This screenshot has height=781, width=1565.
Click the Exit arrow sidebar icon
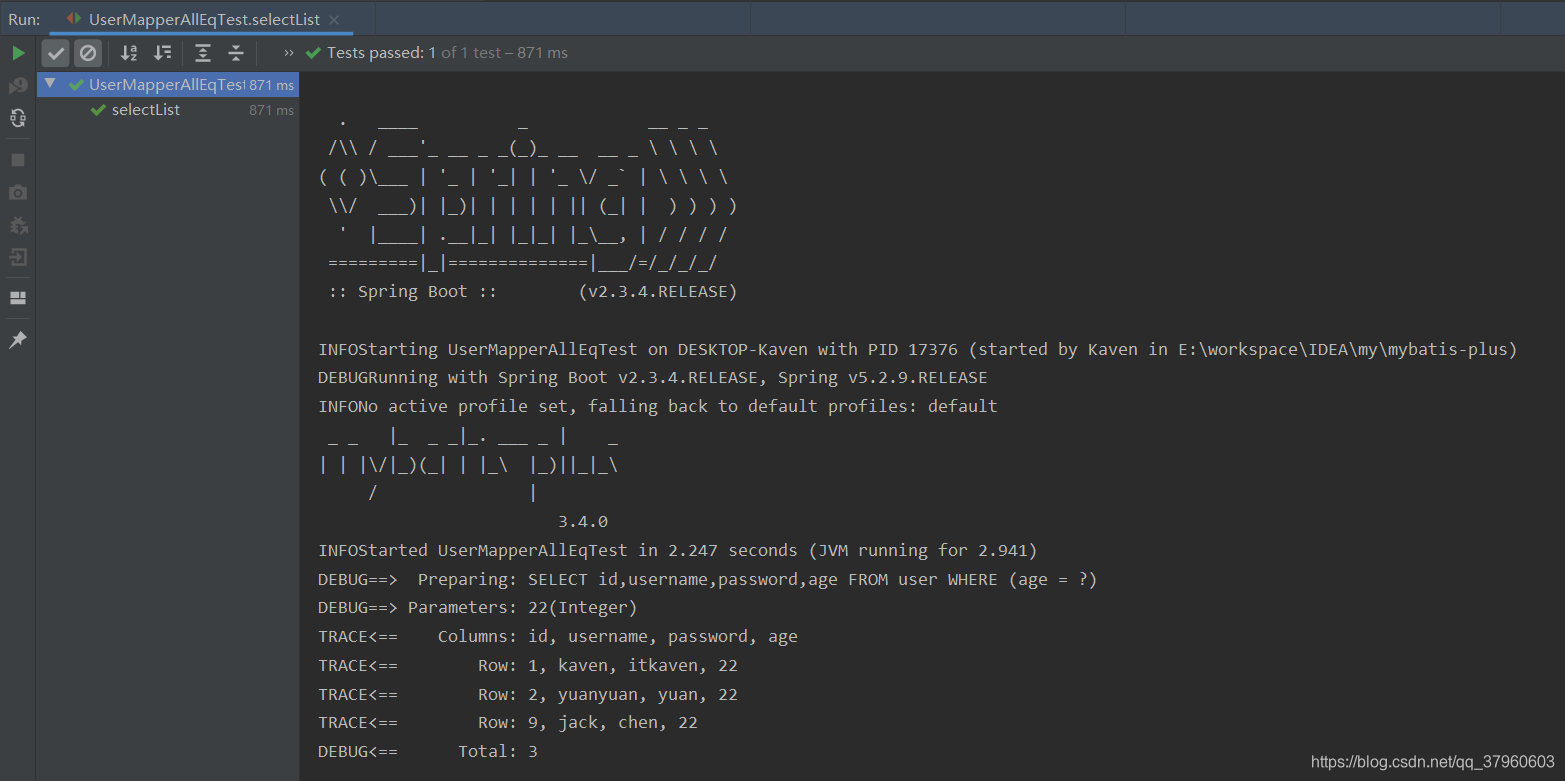[18, 257]
